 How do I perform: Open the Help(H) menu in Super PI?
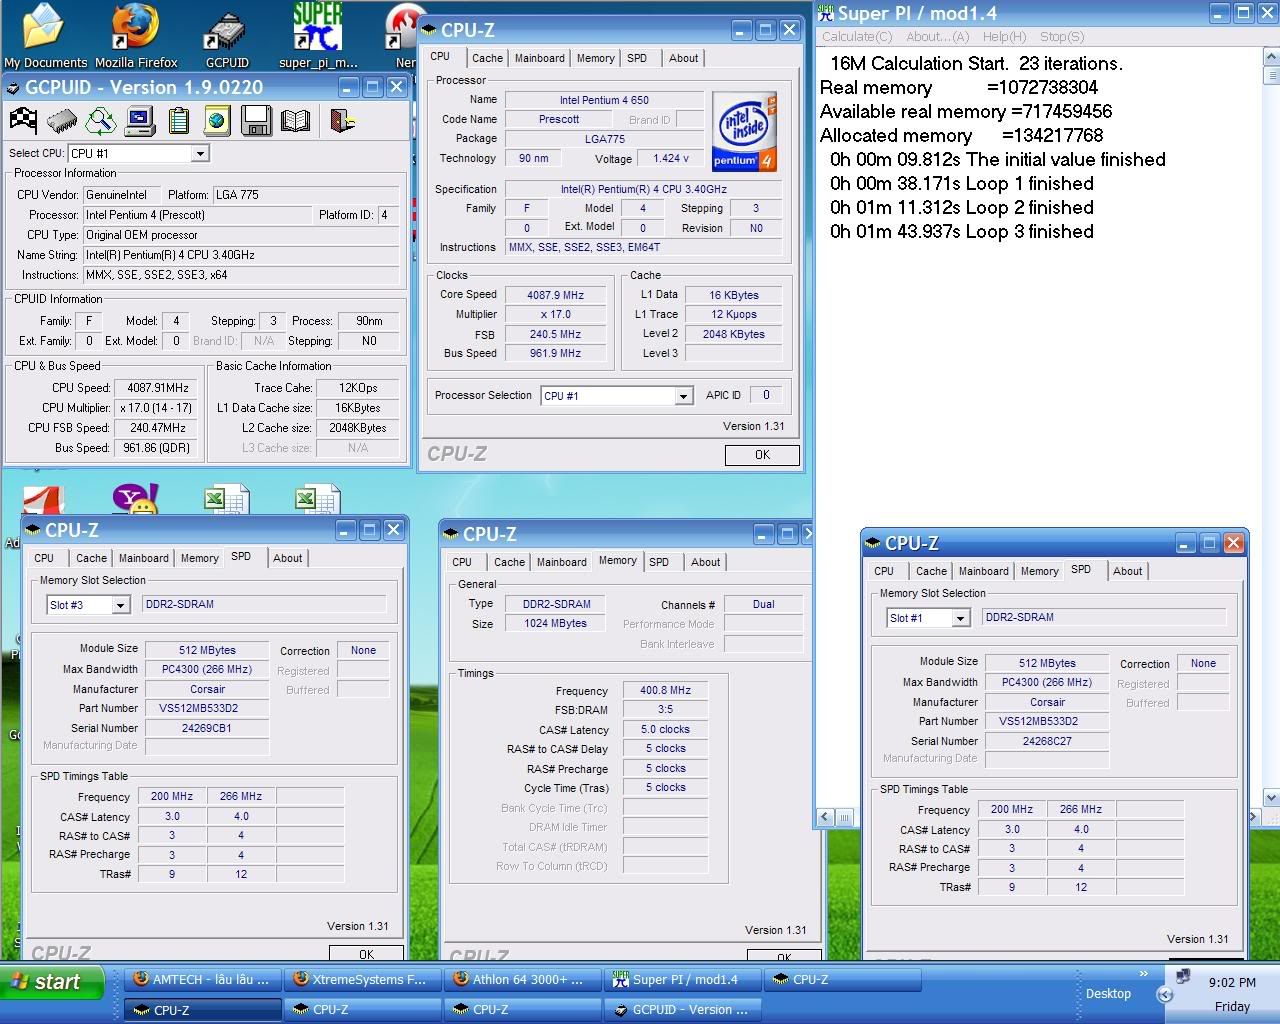1004,37
